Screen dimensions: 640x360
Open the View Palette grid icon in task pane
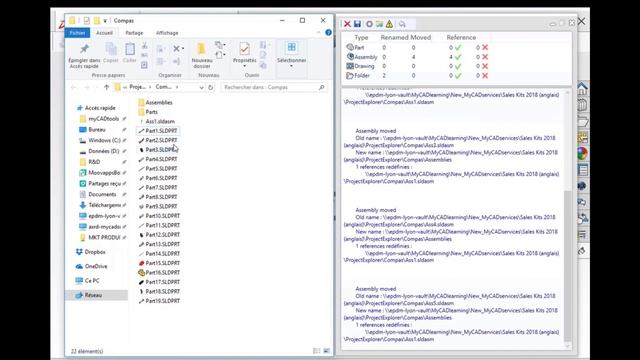(x=582, y=138)
